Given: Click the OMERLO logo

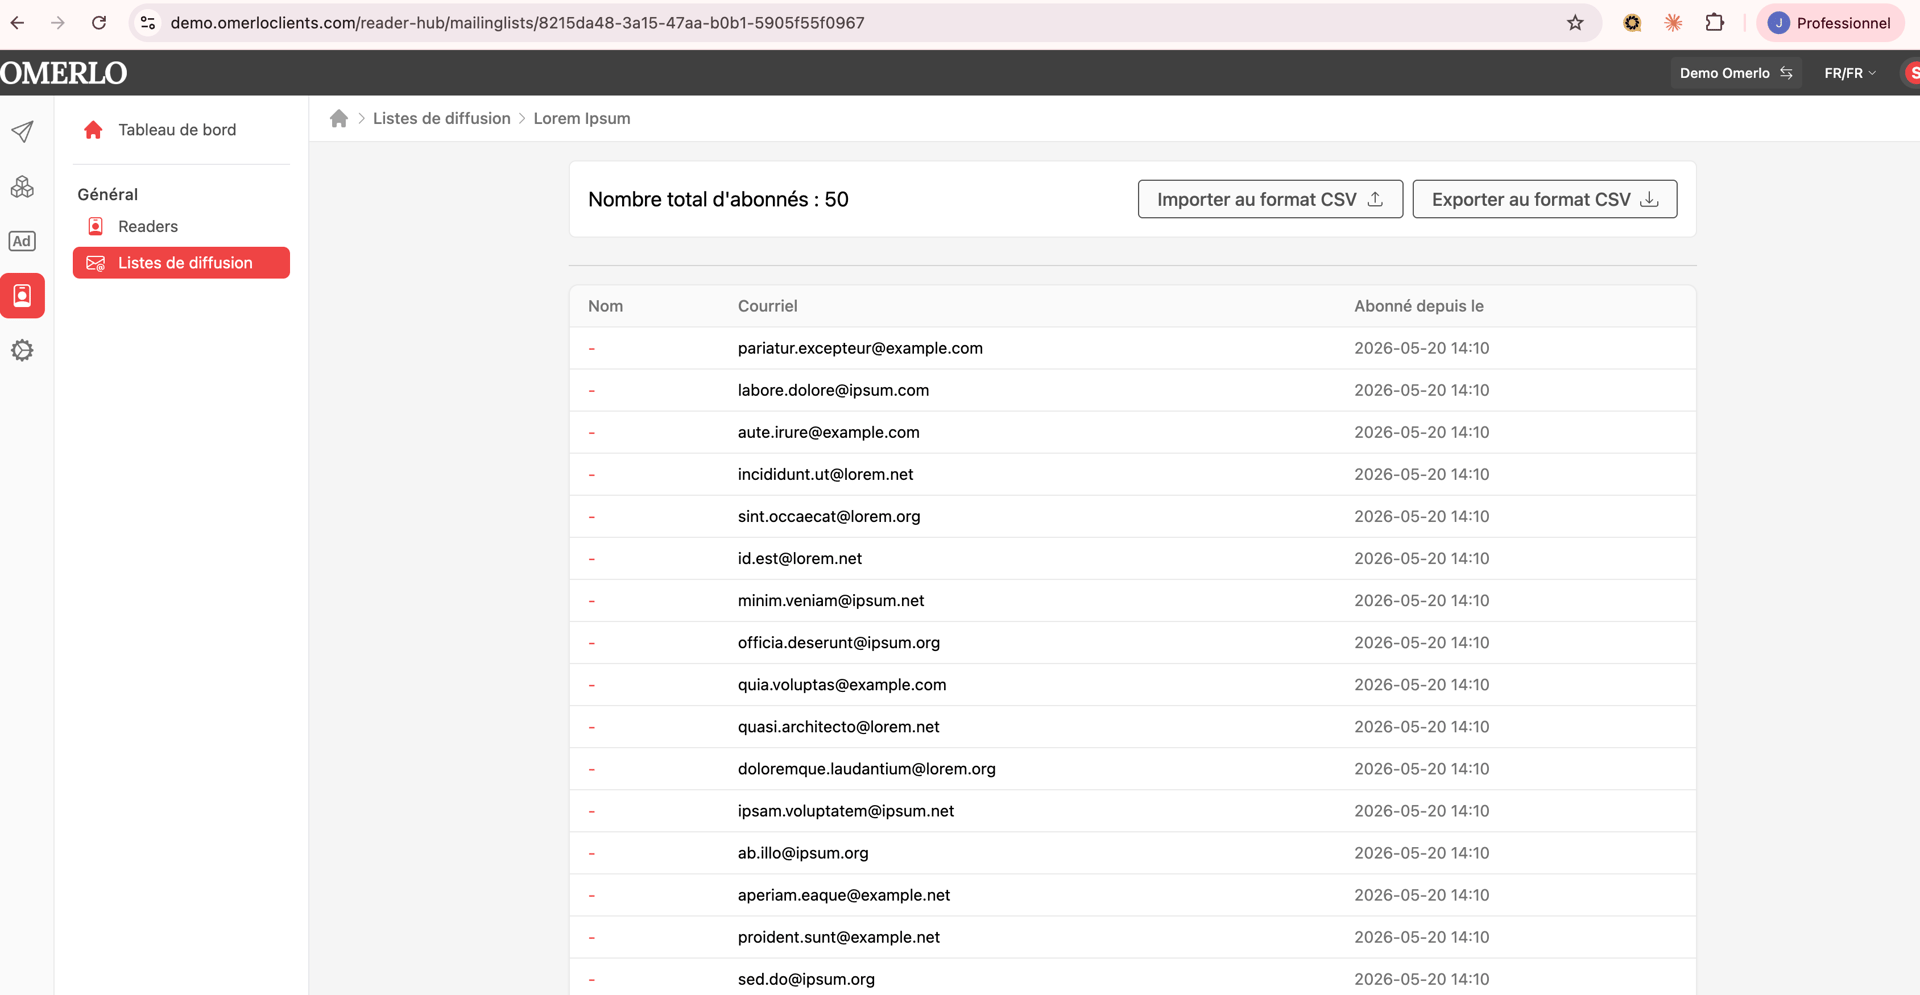Looking at the screenshot, I should pos(64,73).
